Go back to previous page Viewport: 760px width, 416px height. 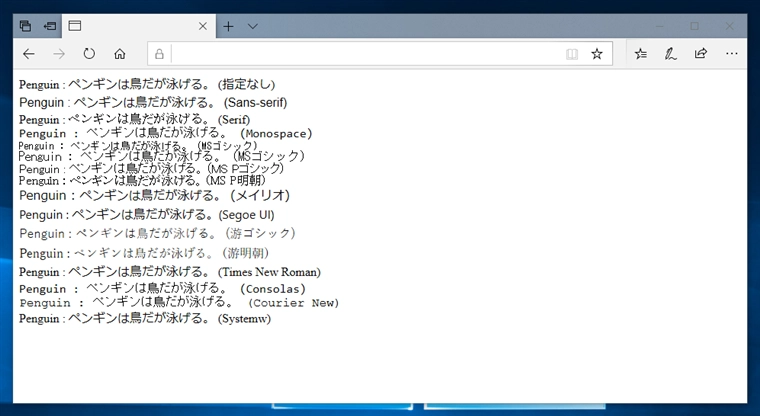click(29, 54)
